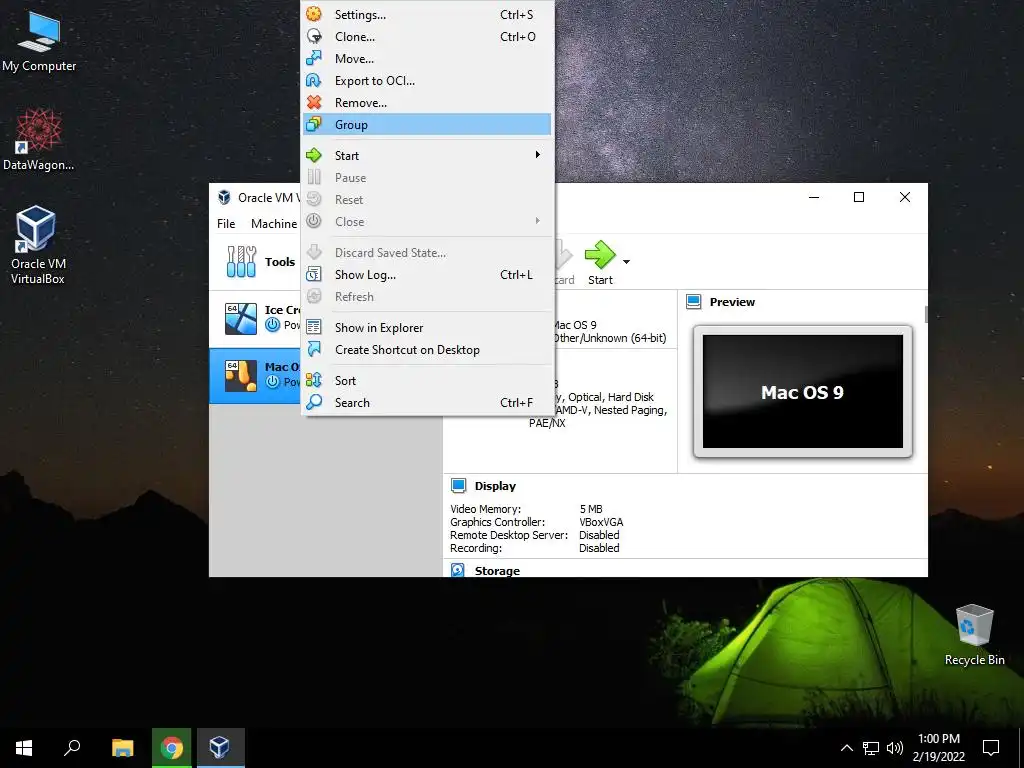The height and width of the screenshot is (768, 1024).
Task: Click the volume speaker tray icon
Action: 895,748
